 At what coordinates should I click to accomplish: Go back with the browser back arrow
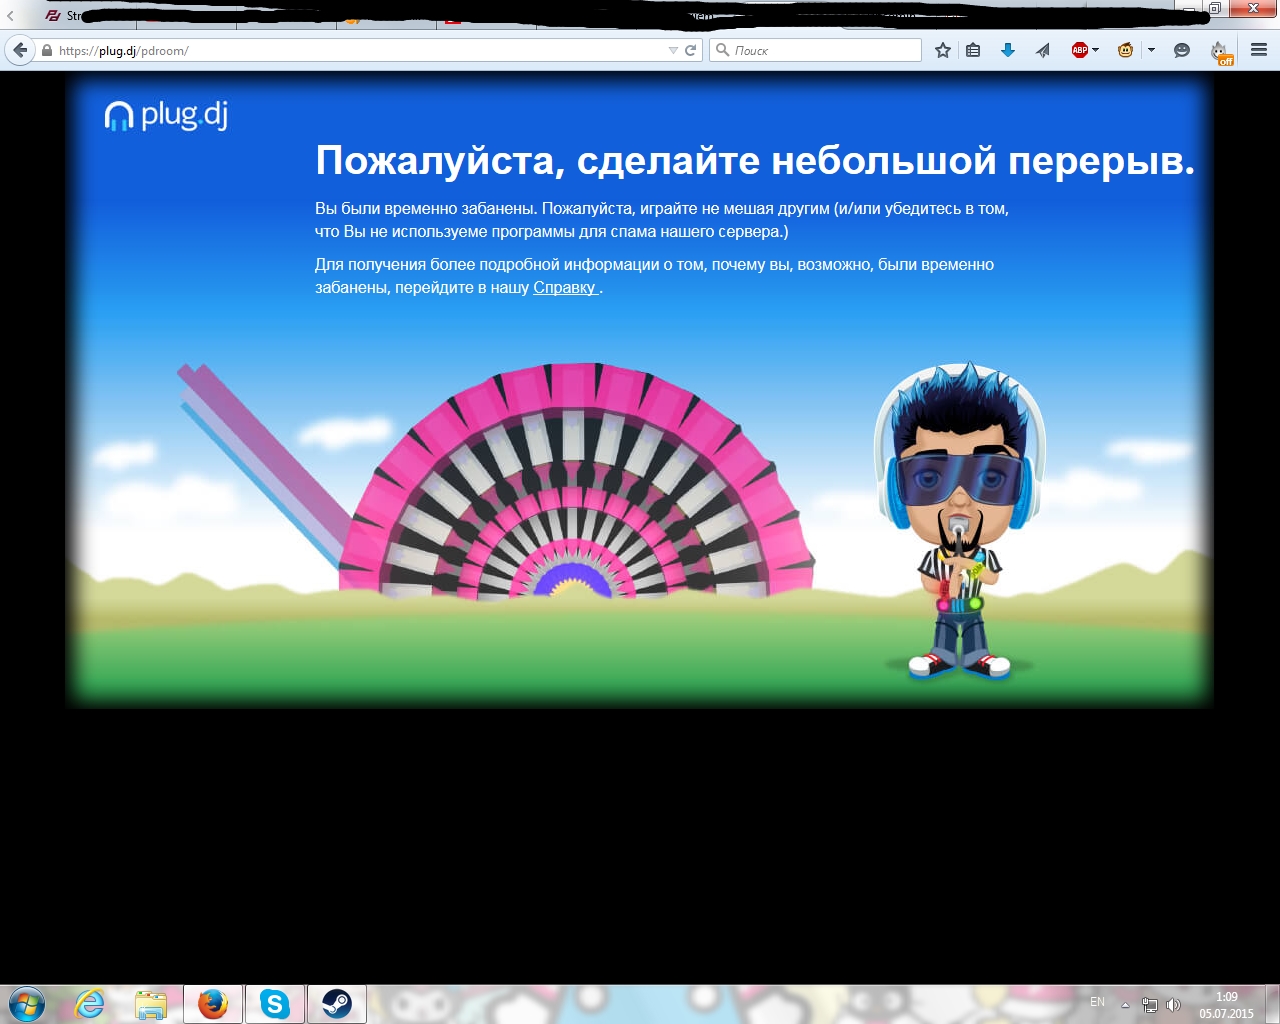(x=20, y=50)
